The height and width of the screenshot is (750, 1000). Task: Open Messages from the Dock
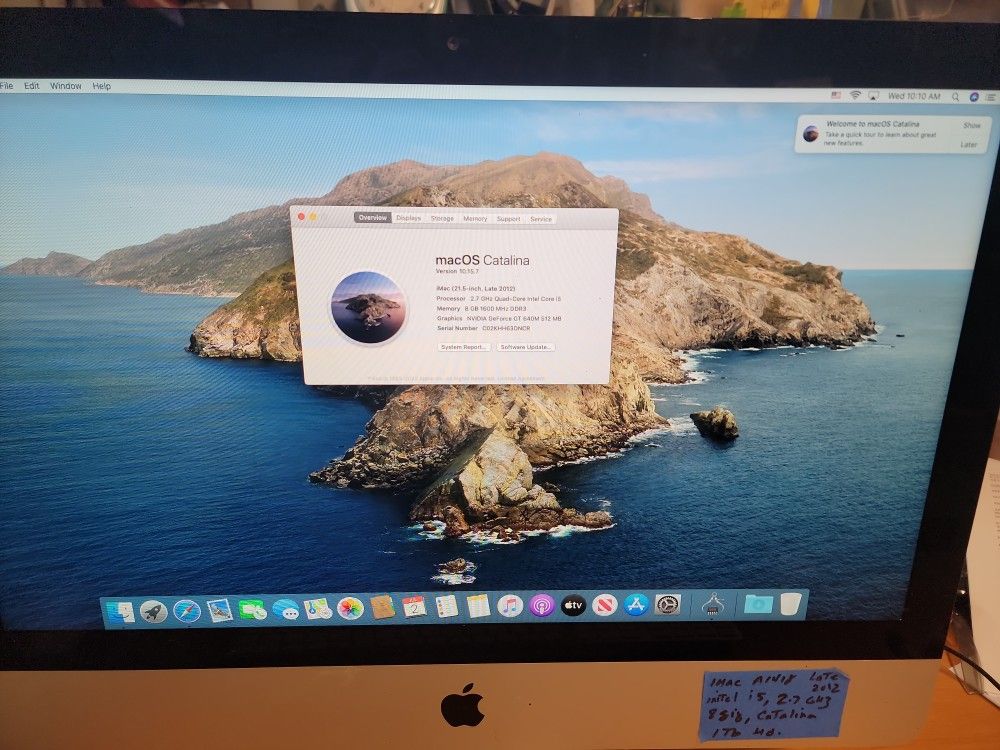(286, 609)
